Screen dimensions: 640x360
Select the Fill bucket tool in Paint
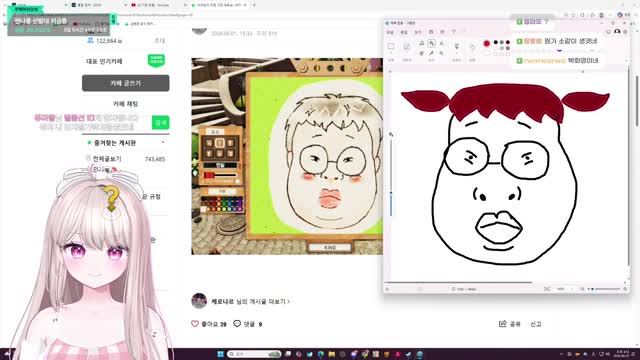click(x=431, y=43)
